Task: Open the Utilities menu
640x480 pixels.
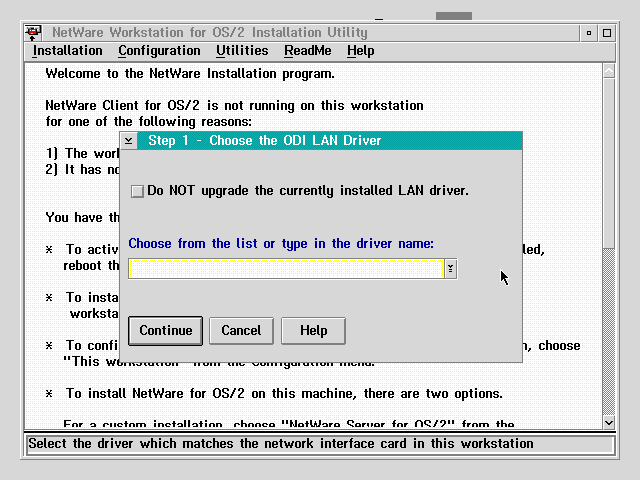Action: pos(242,51)
